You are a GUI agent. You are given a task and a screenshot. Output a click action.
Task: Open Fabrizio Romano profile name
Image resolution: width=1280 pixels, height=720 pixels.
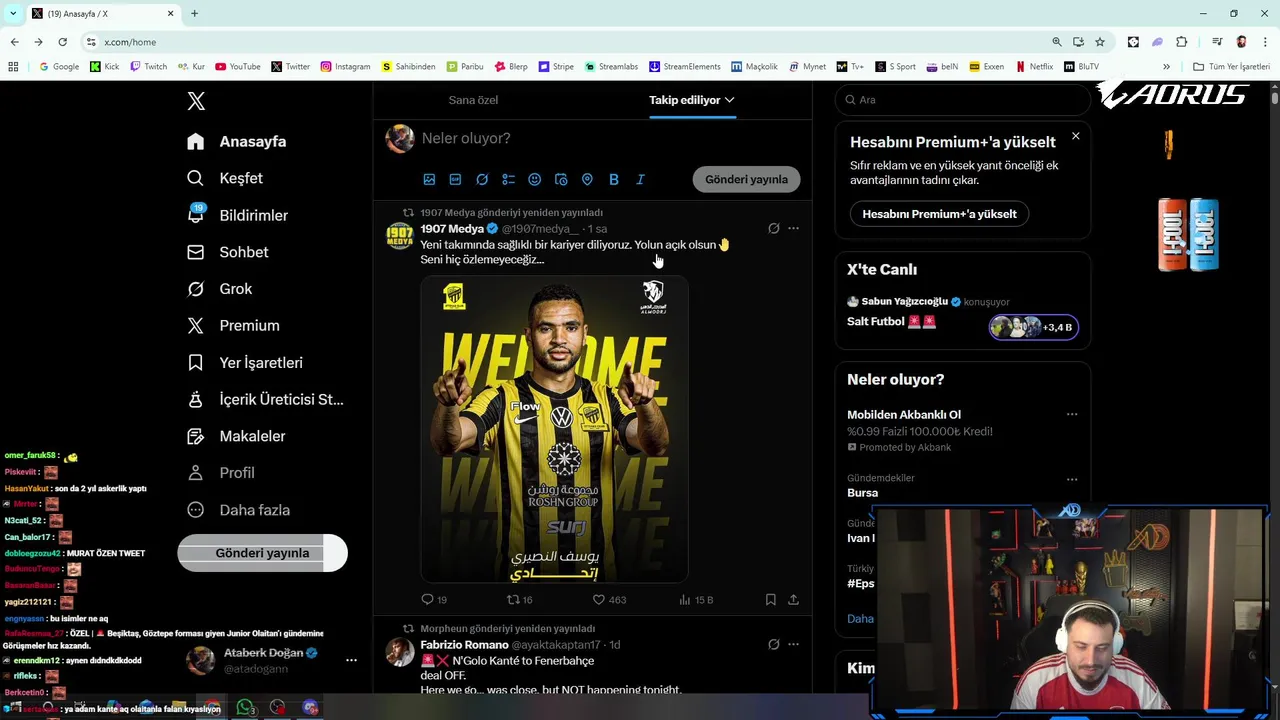(464, 645)
